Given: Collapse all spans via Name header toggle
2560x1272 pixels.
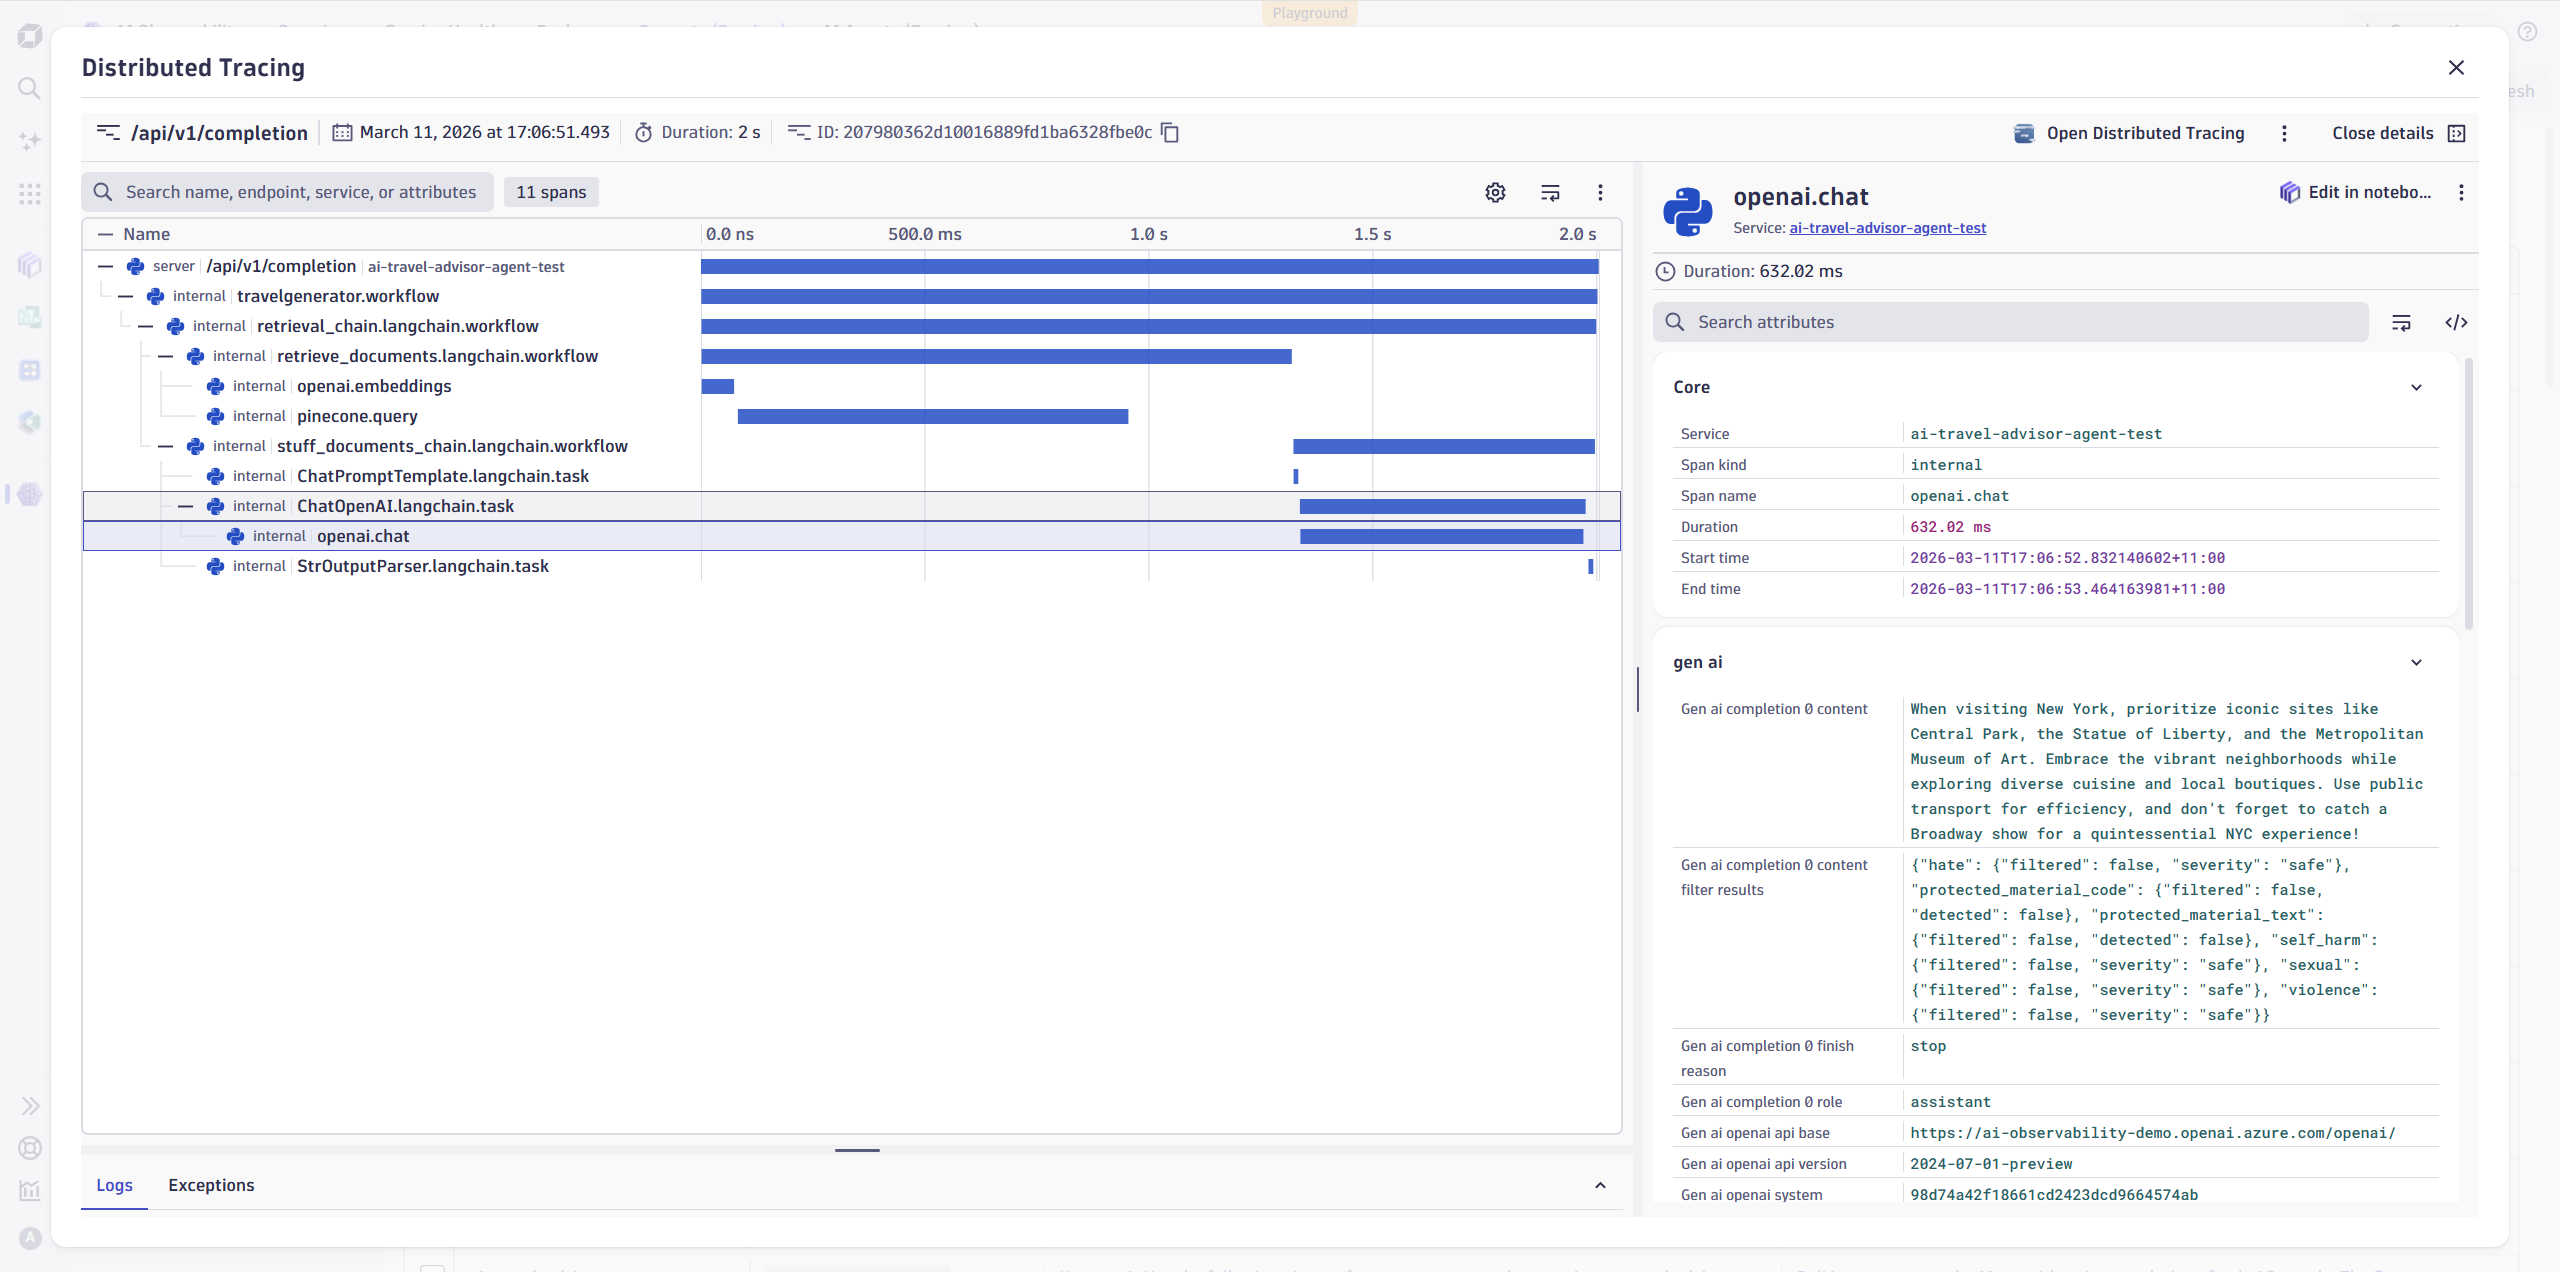Looking at the screenshot, I should click(x=105, y=234).
